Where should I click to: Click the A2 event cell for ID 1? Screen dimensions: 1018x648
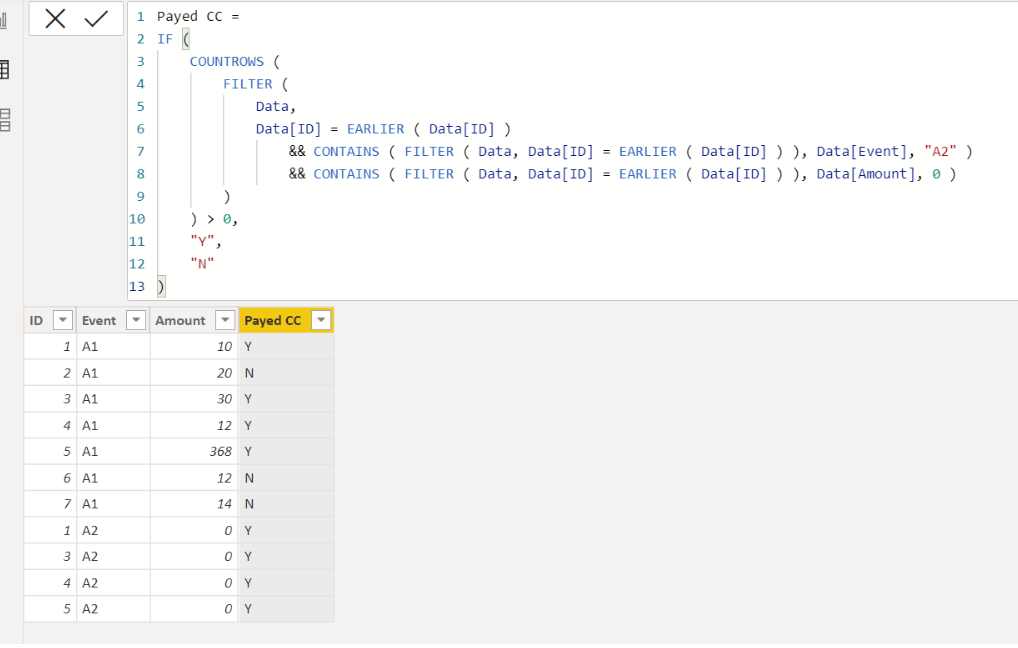[x=113, y=530]
